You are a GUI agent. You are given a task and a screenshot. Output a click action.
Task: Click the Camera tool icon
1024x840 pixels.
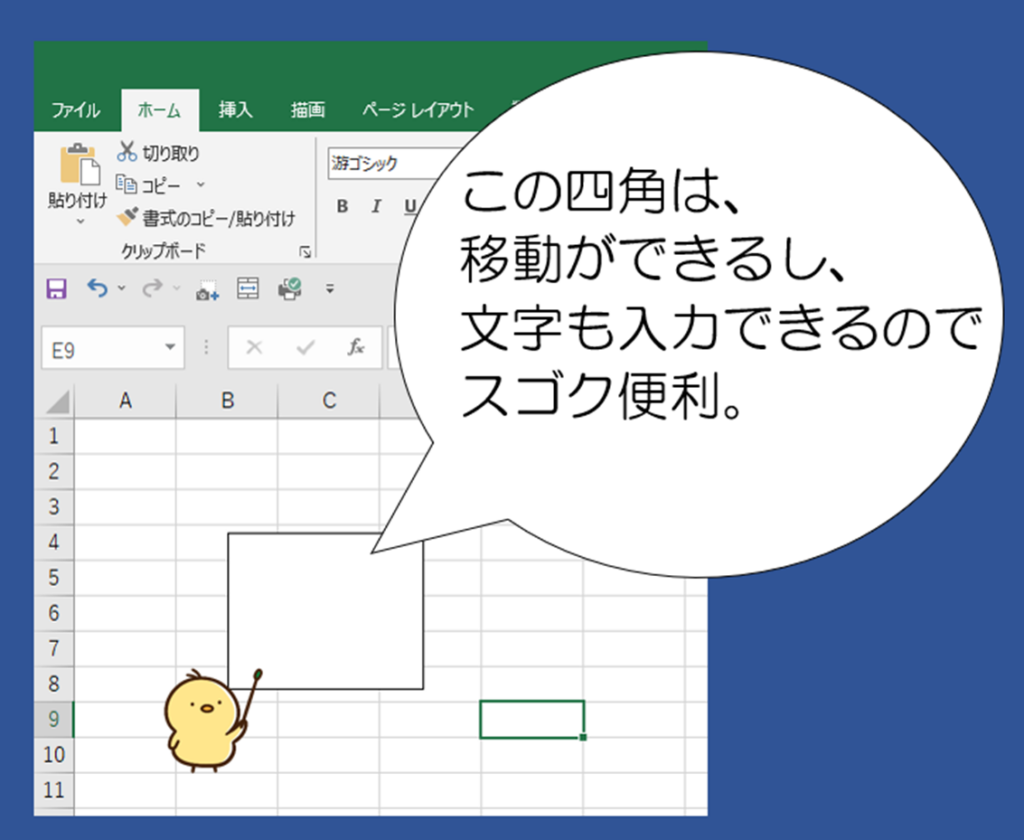coord(207,290)
